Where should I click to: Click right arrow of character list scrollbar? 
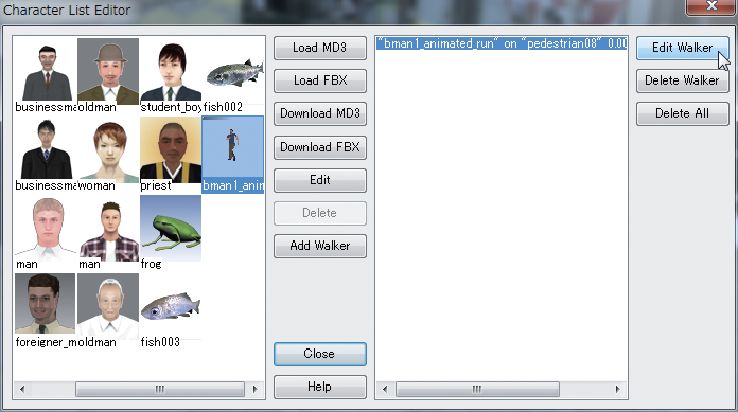(x=255, y=389)
